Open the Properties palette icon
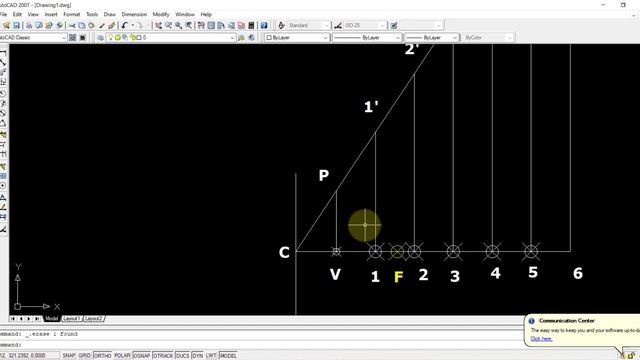 pyautogui.click(x=201, y=25)
